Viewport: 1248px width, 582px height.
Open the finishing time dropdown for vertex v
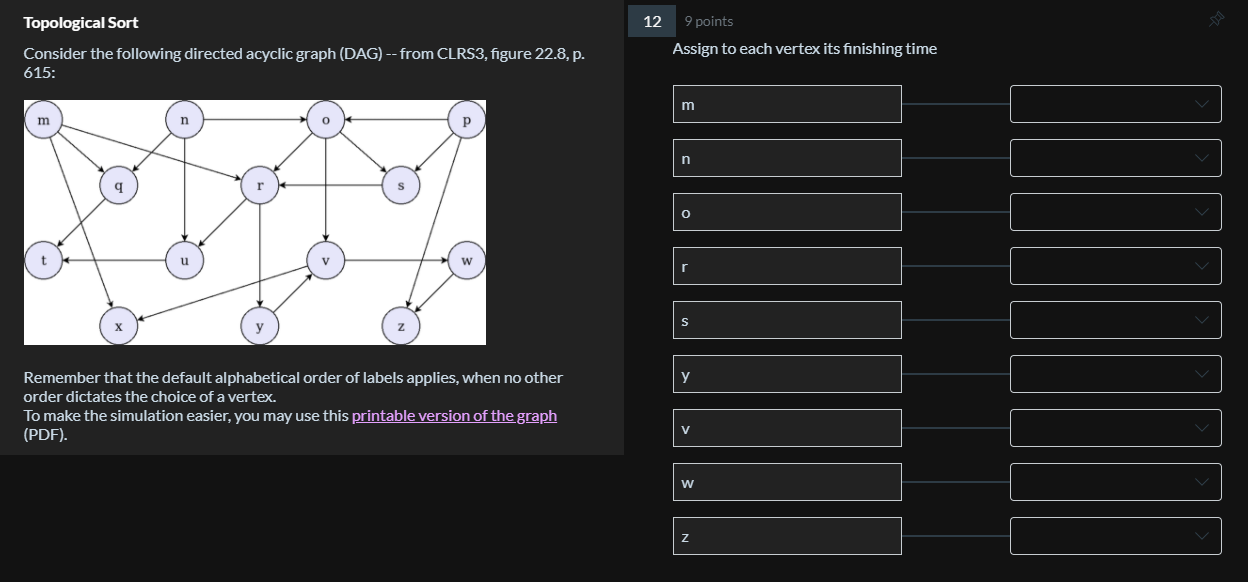(1116, 427)
